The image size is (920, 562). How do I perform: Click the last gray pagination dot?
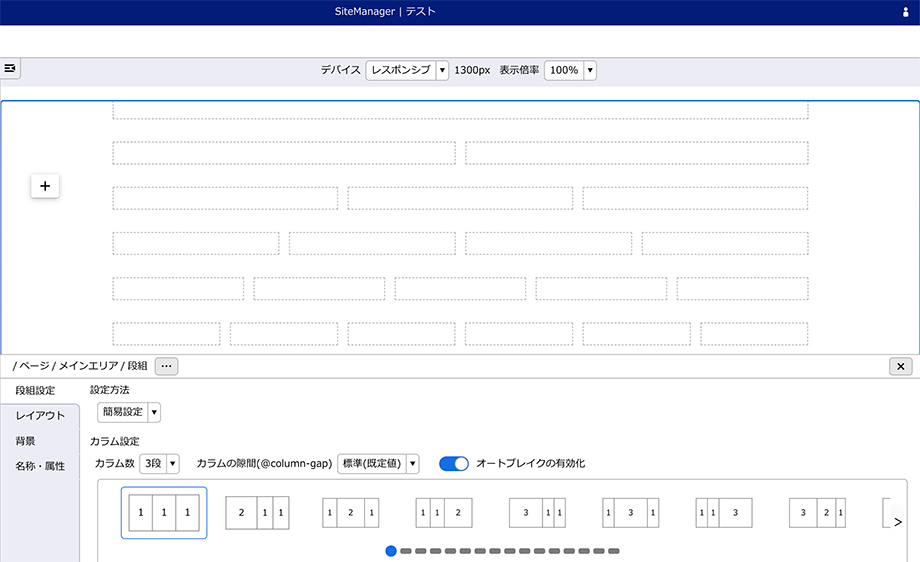[x=614, y=551]
